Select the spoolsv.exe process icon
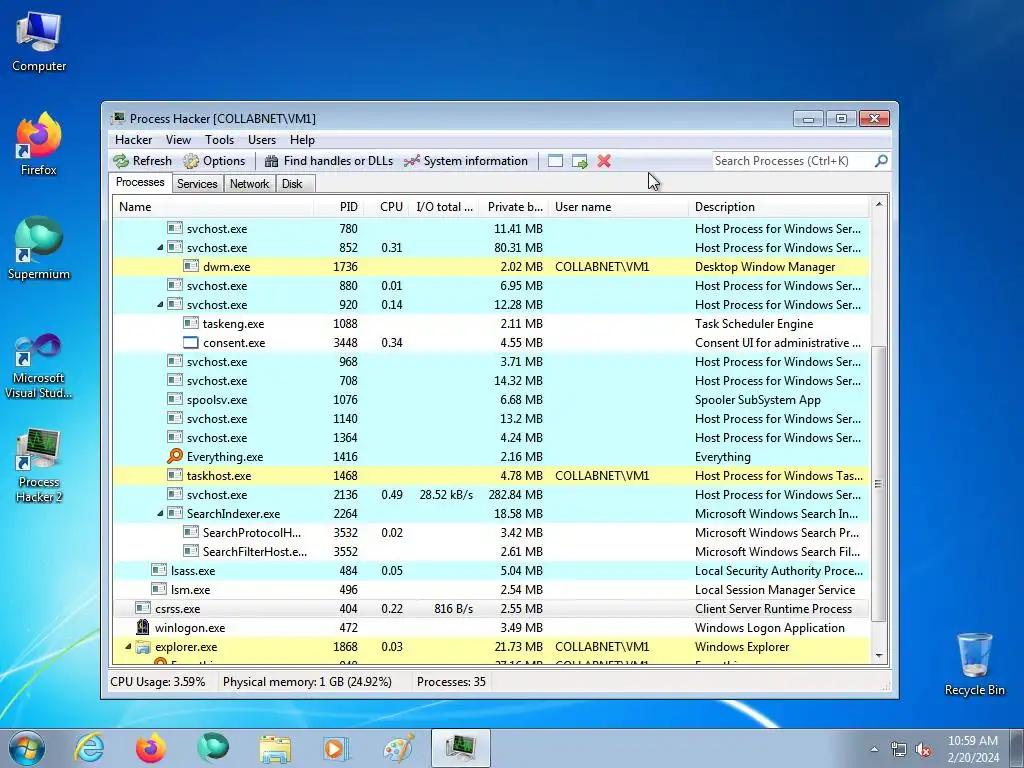Image resolution: width=1024 pixels, height=768 pixels. 175,400
